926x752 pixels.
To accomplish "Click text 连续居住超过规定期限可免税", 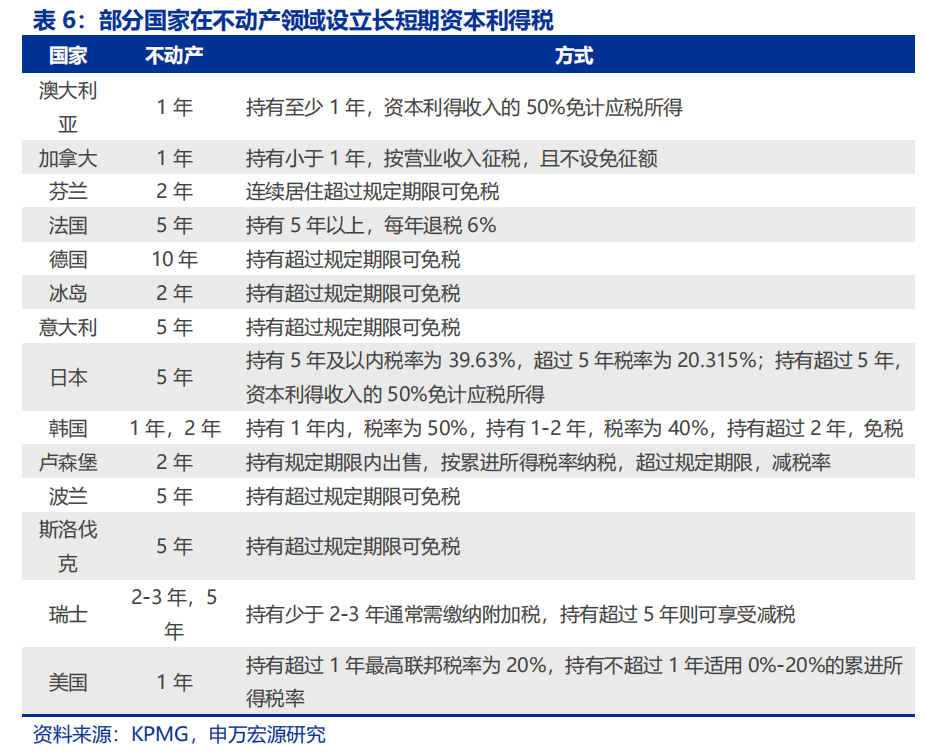I will [x=372, y=191].
